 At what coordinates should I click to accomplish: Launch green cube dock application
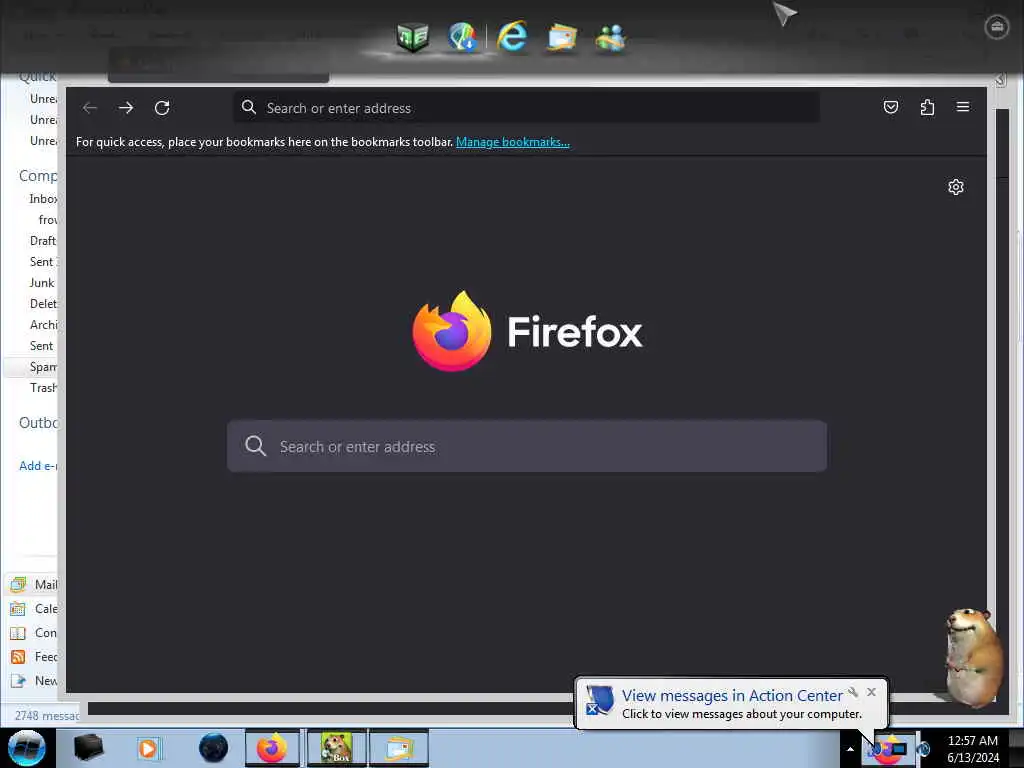tap(413, 37)
